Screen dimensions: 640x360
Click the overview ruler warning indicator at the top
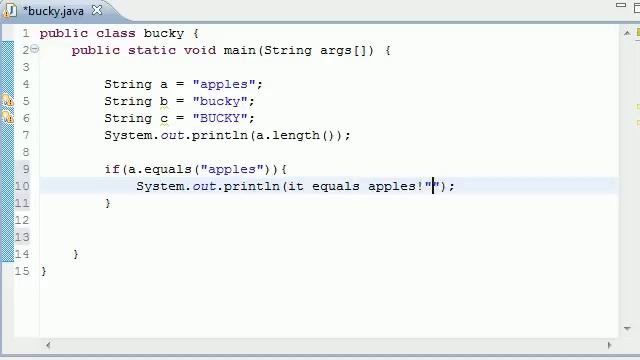pyautogui.click(x=638, y=33)
